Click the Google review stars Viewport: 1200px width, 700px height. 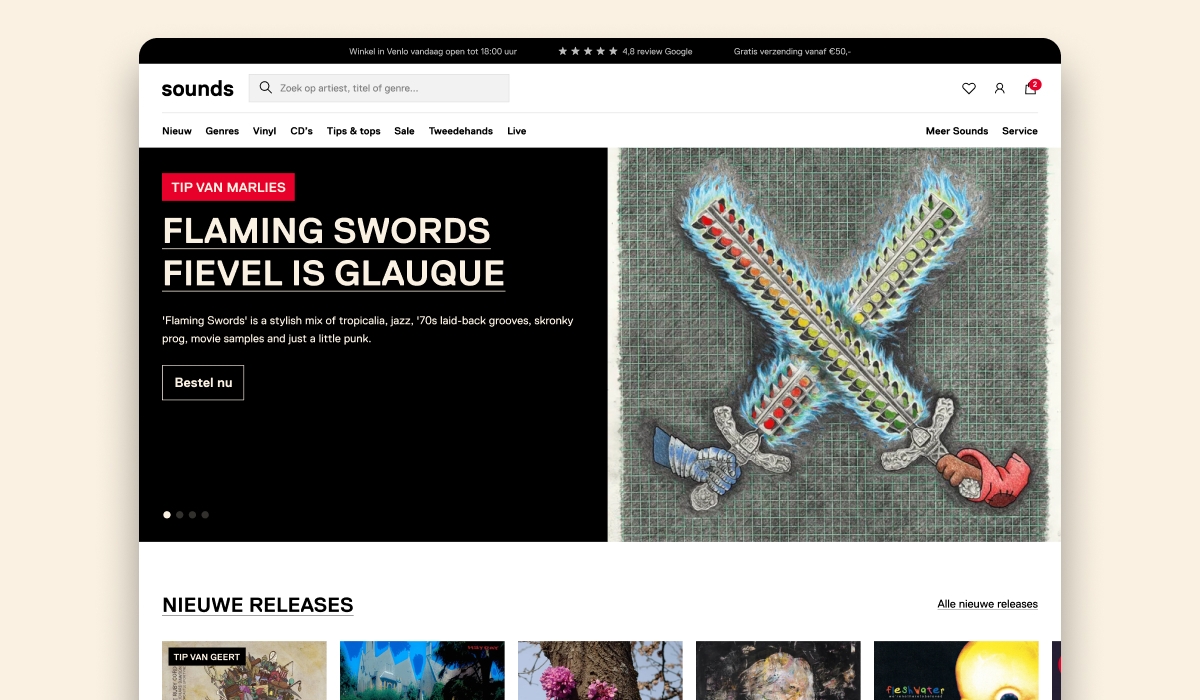pyautogui.click(x=588, y=51)
